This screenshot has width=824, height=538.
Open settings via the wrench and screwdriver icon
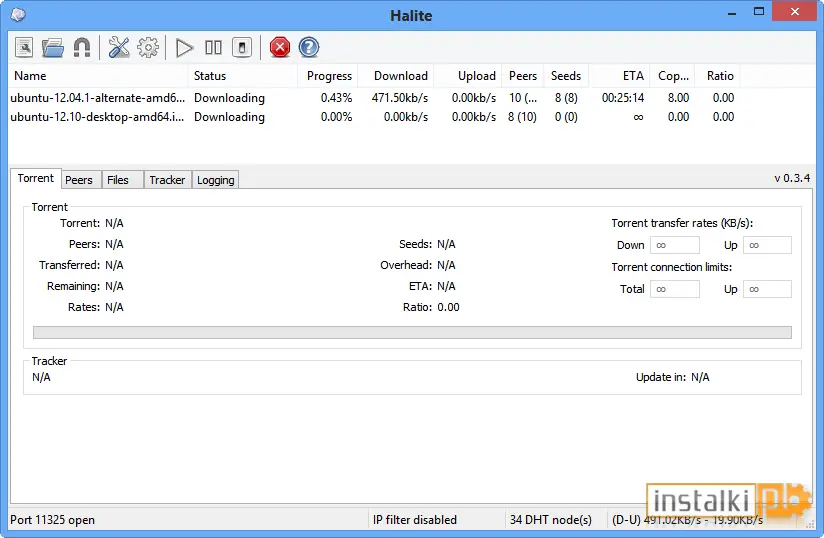click(x=119, y=47)
